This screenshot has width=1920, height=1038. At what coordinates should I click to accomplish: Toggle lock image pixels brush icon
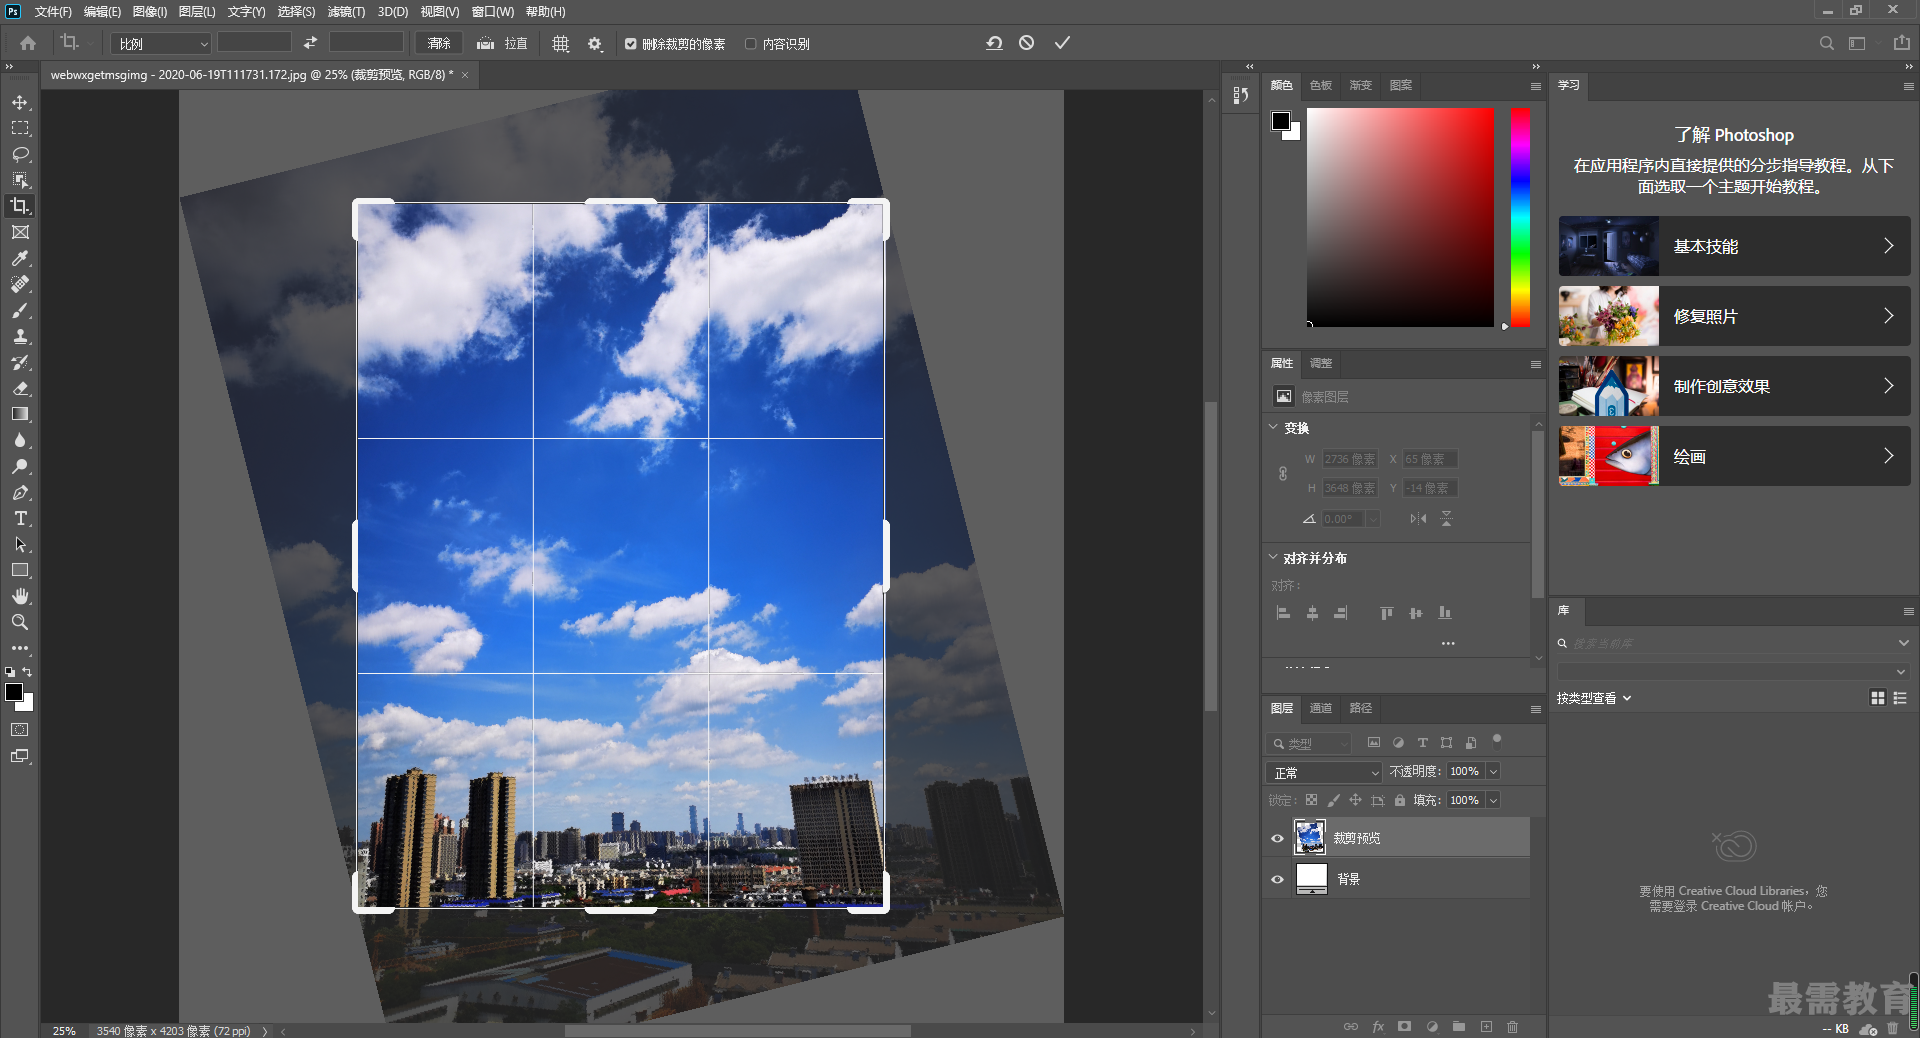point(1333,800)
